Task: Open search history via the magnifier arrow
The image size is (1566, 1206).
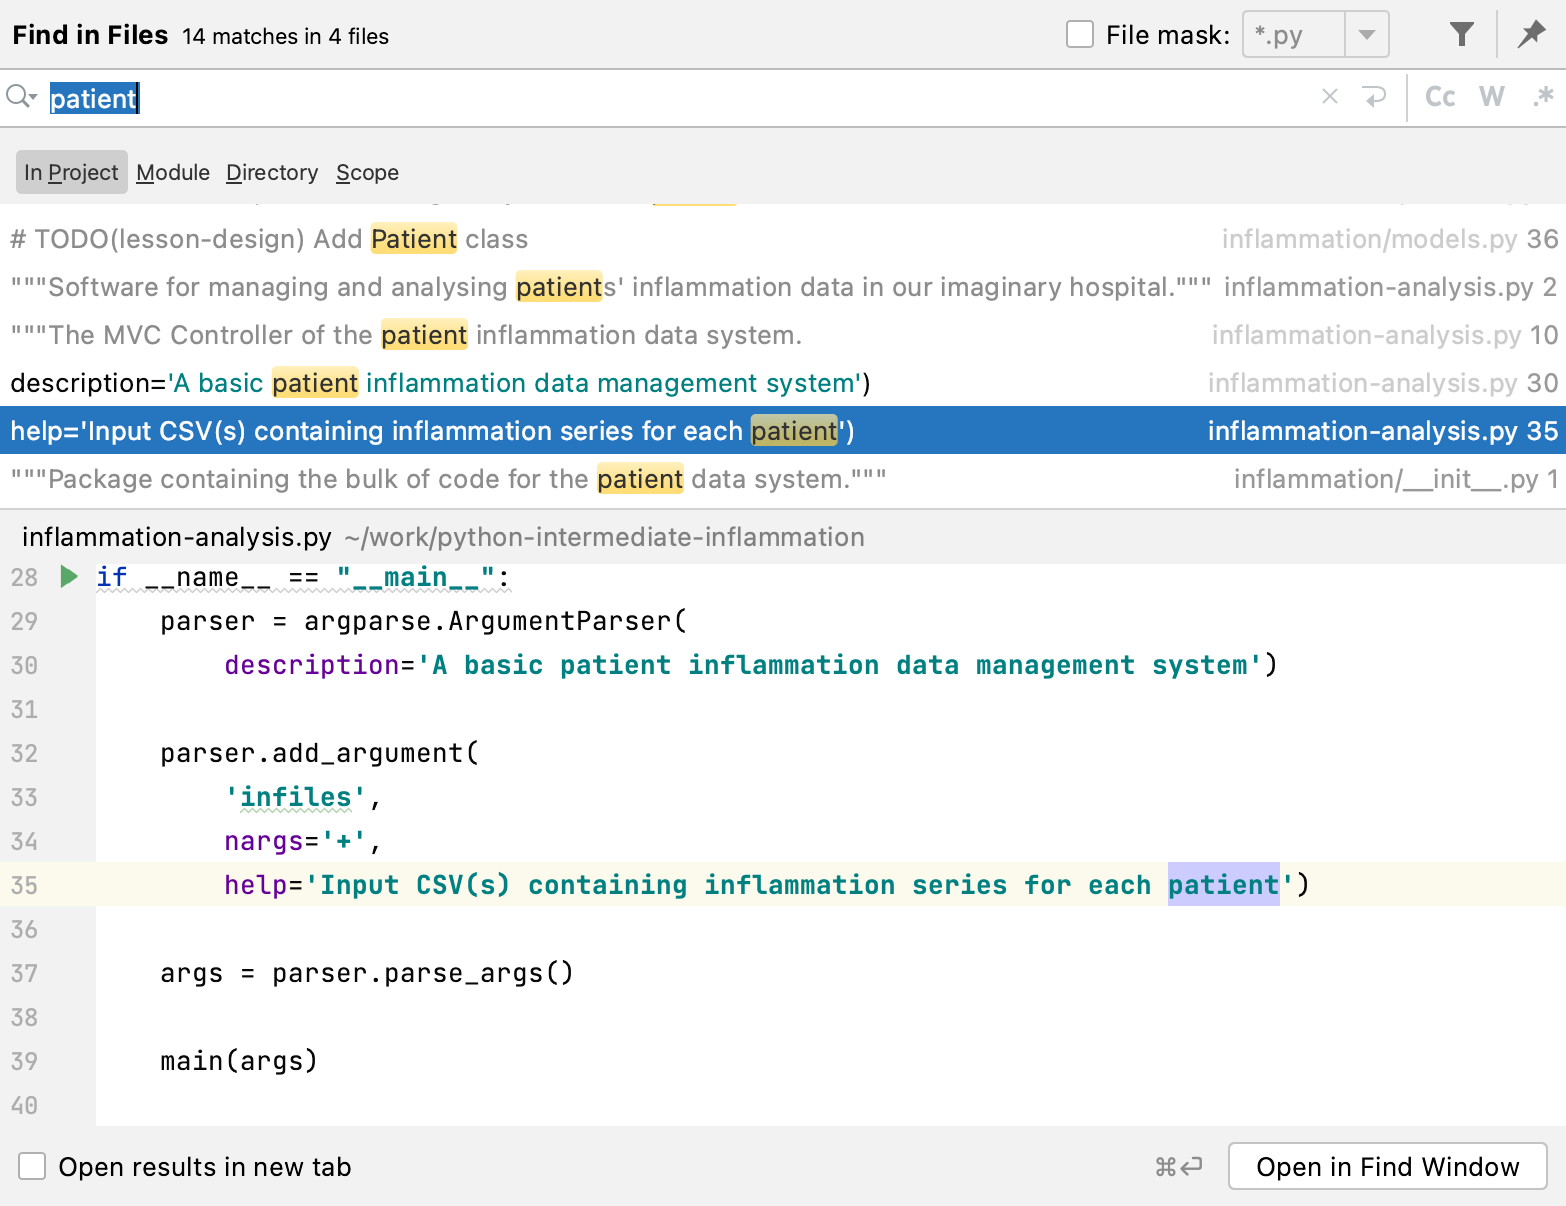Action: click(x=20, y=97)
